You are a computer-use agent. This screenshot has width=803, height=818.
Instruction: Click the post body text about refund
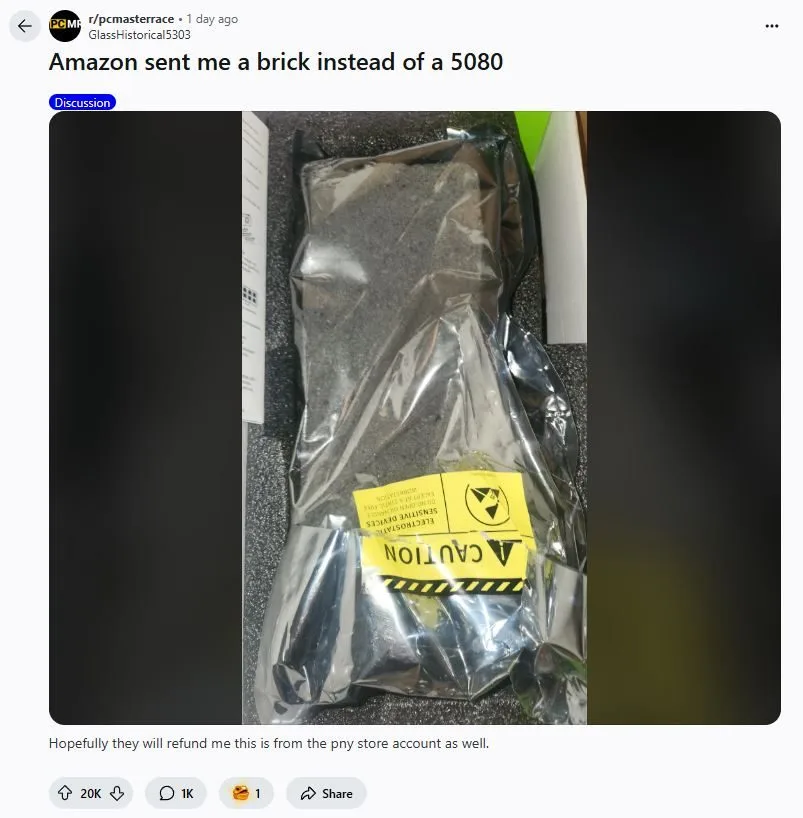pyautogui.click(x=269, y=743)
